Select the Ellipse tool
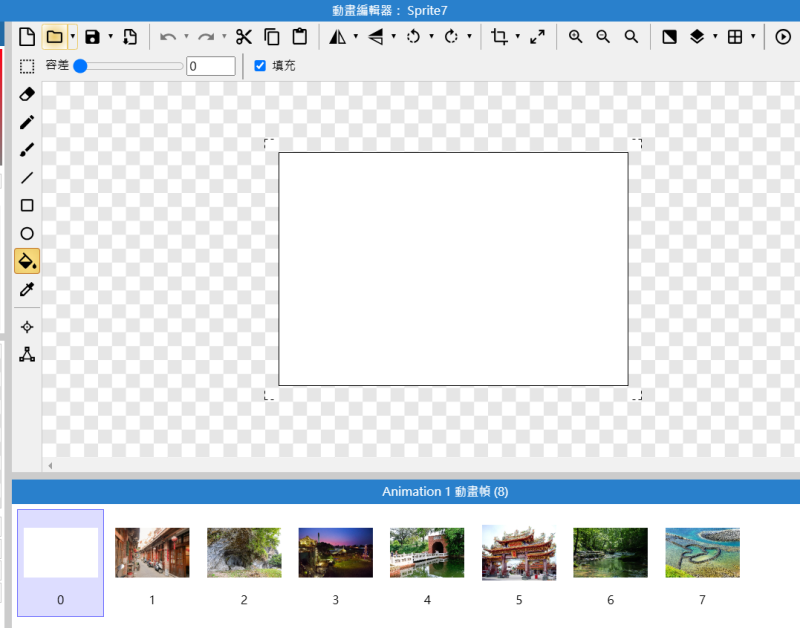 27,234
